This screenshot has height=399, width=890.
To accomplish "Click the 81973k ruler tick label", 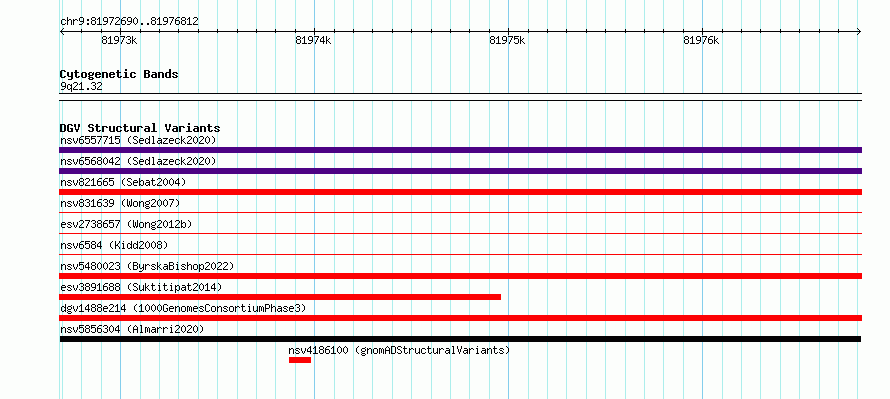I will pos(119,40).
